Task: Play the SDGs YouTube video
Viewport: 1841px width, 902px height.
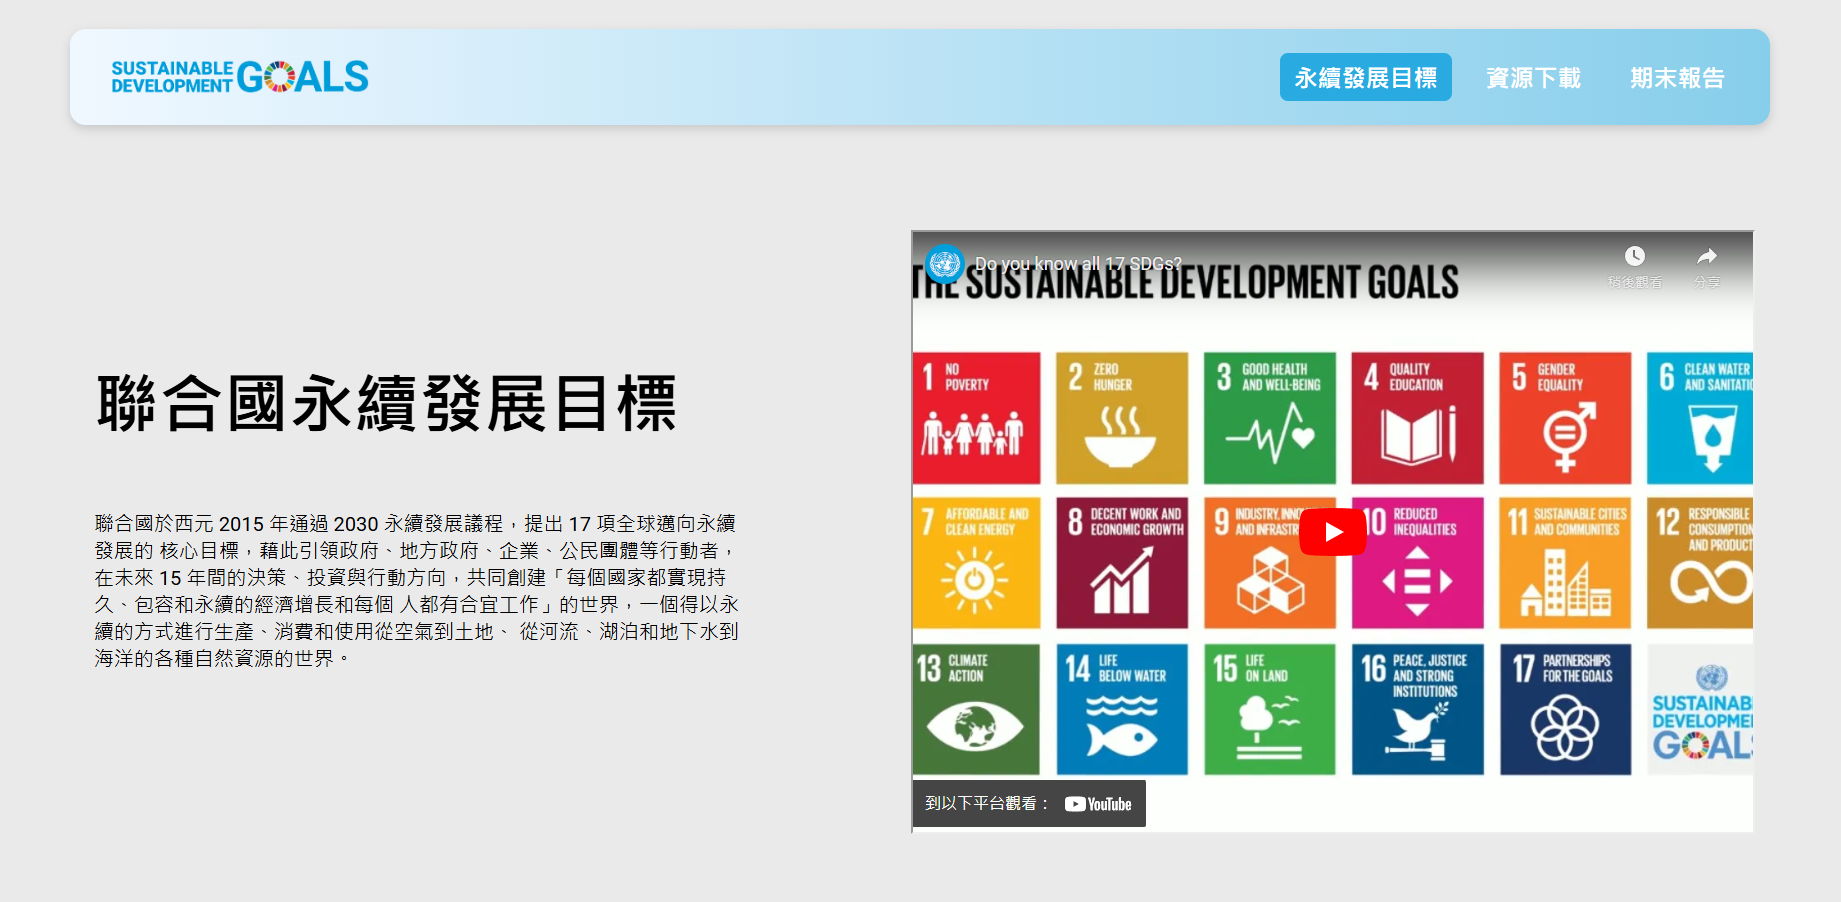Action: (x=1332, y=532)
